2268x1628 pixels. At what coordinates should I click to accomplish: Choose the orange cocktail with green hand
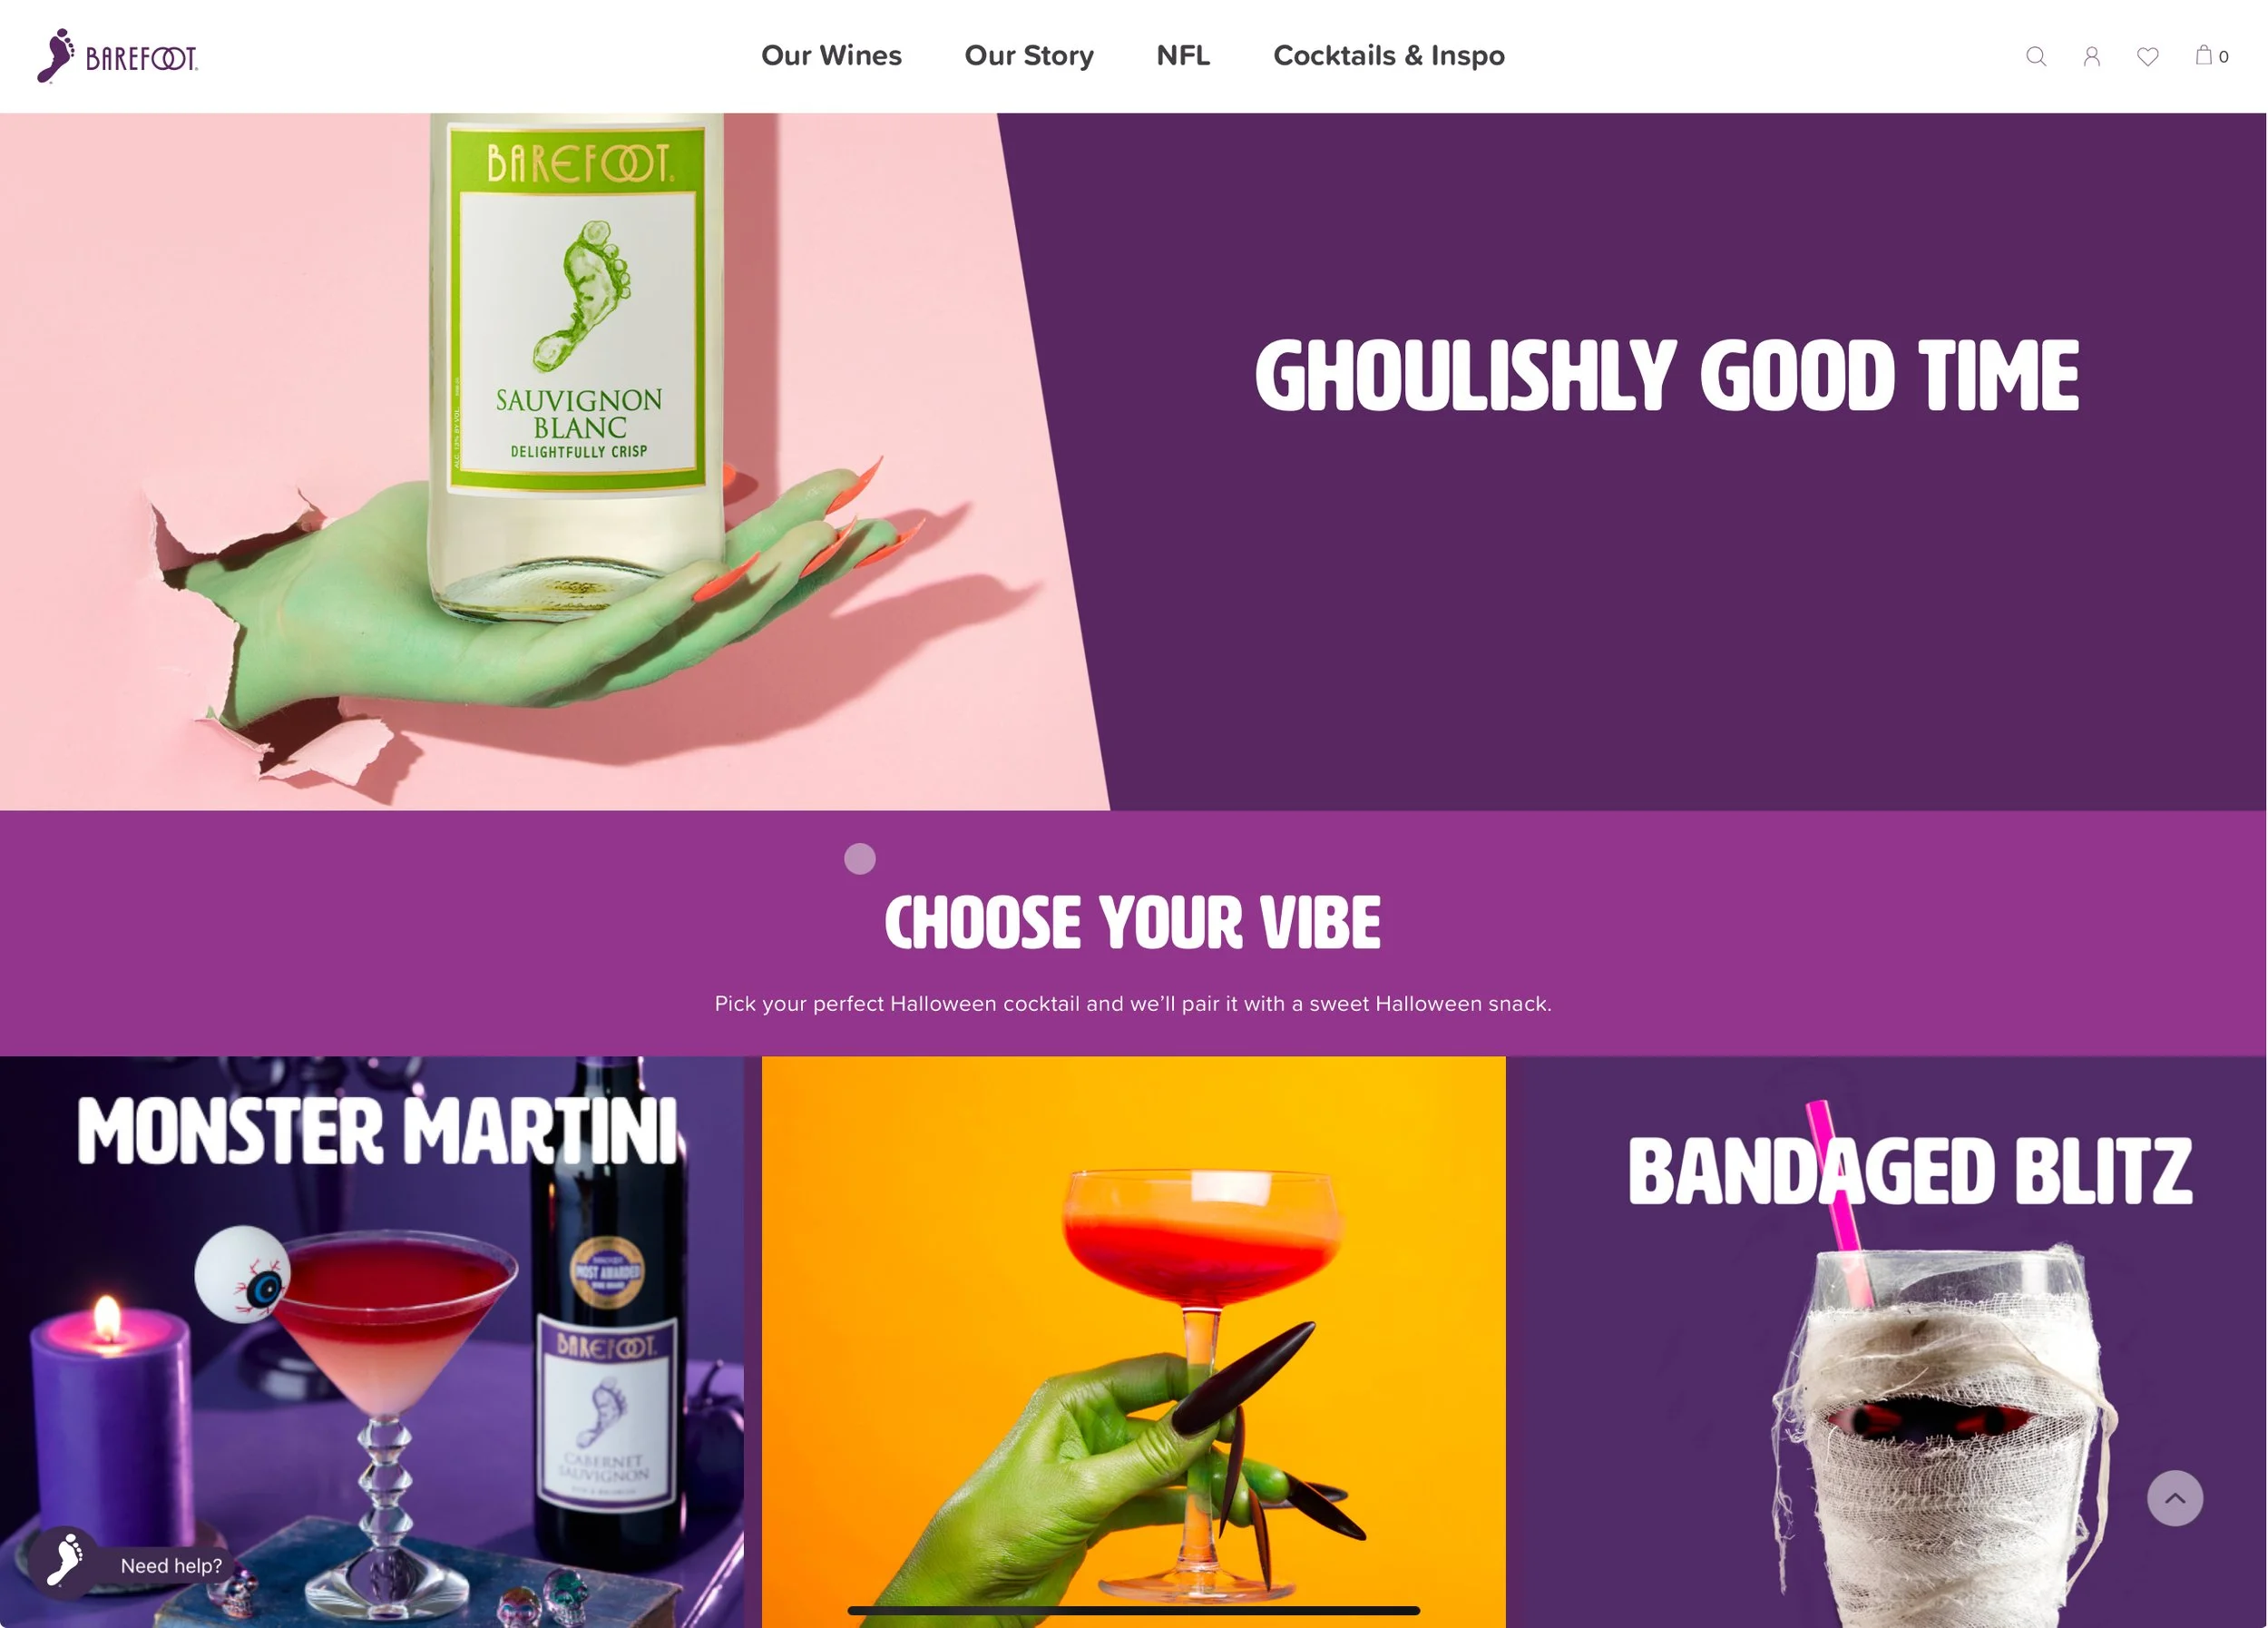click(1133, 1342)
